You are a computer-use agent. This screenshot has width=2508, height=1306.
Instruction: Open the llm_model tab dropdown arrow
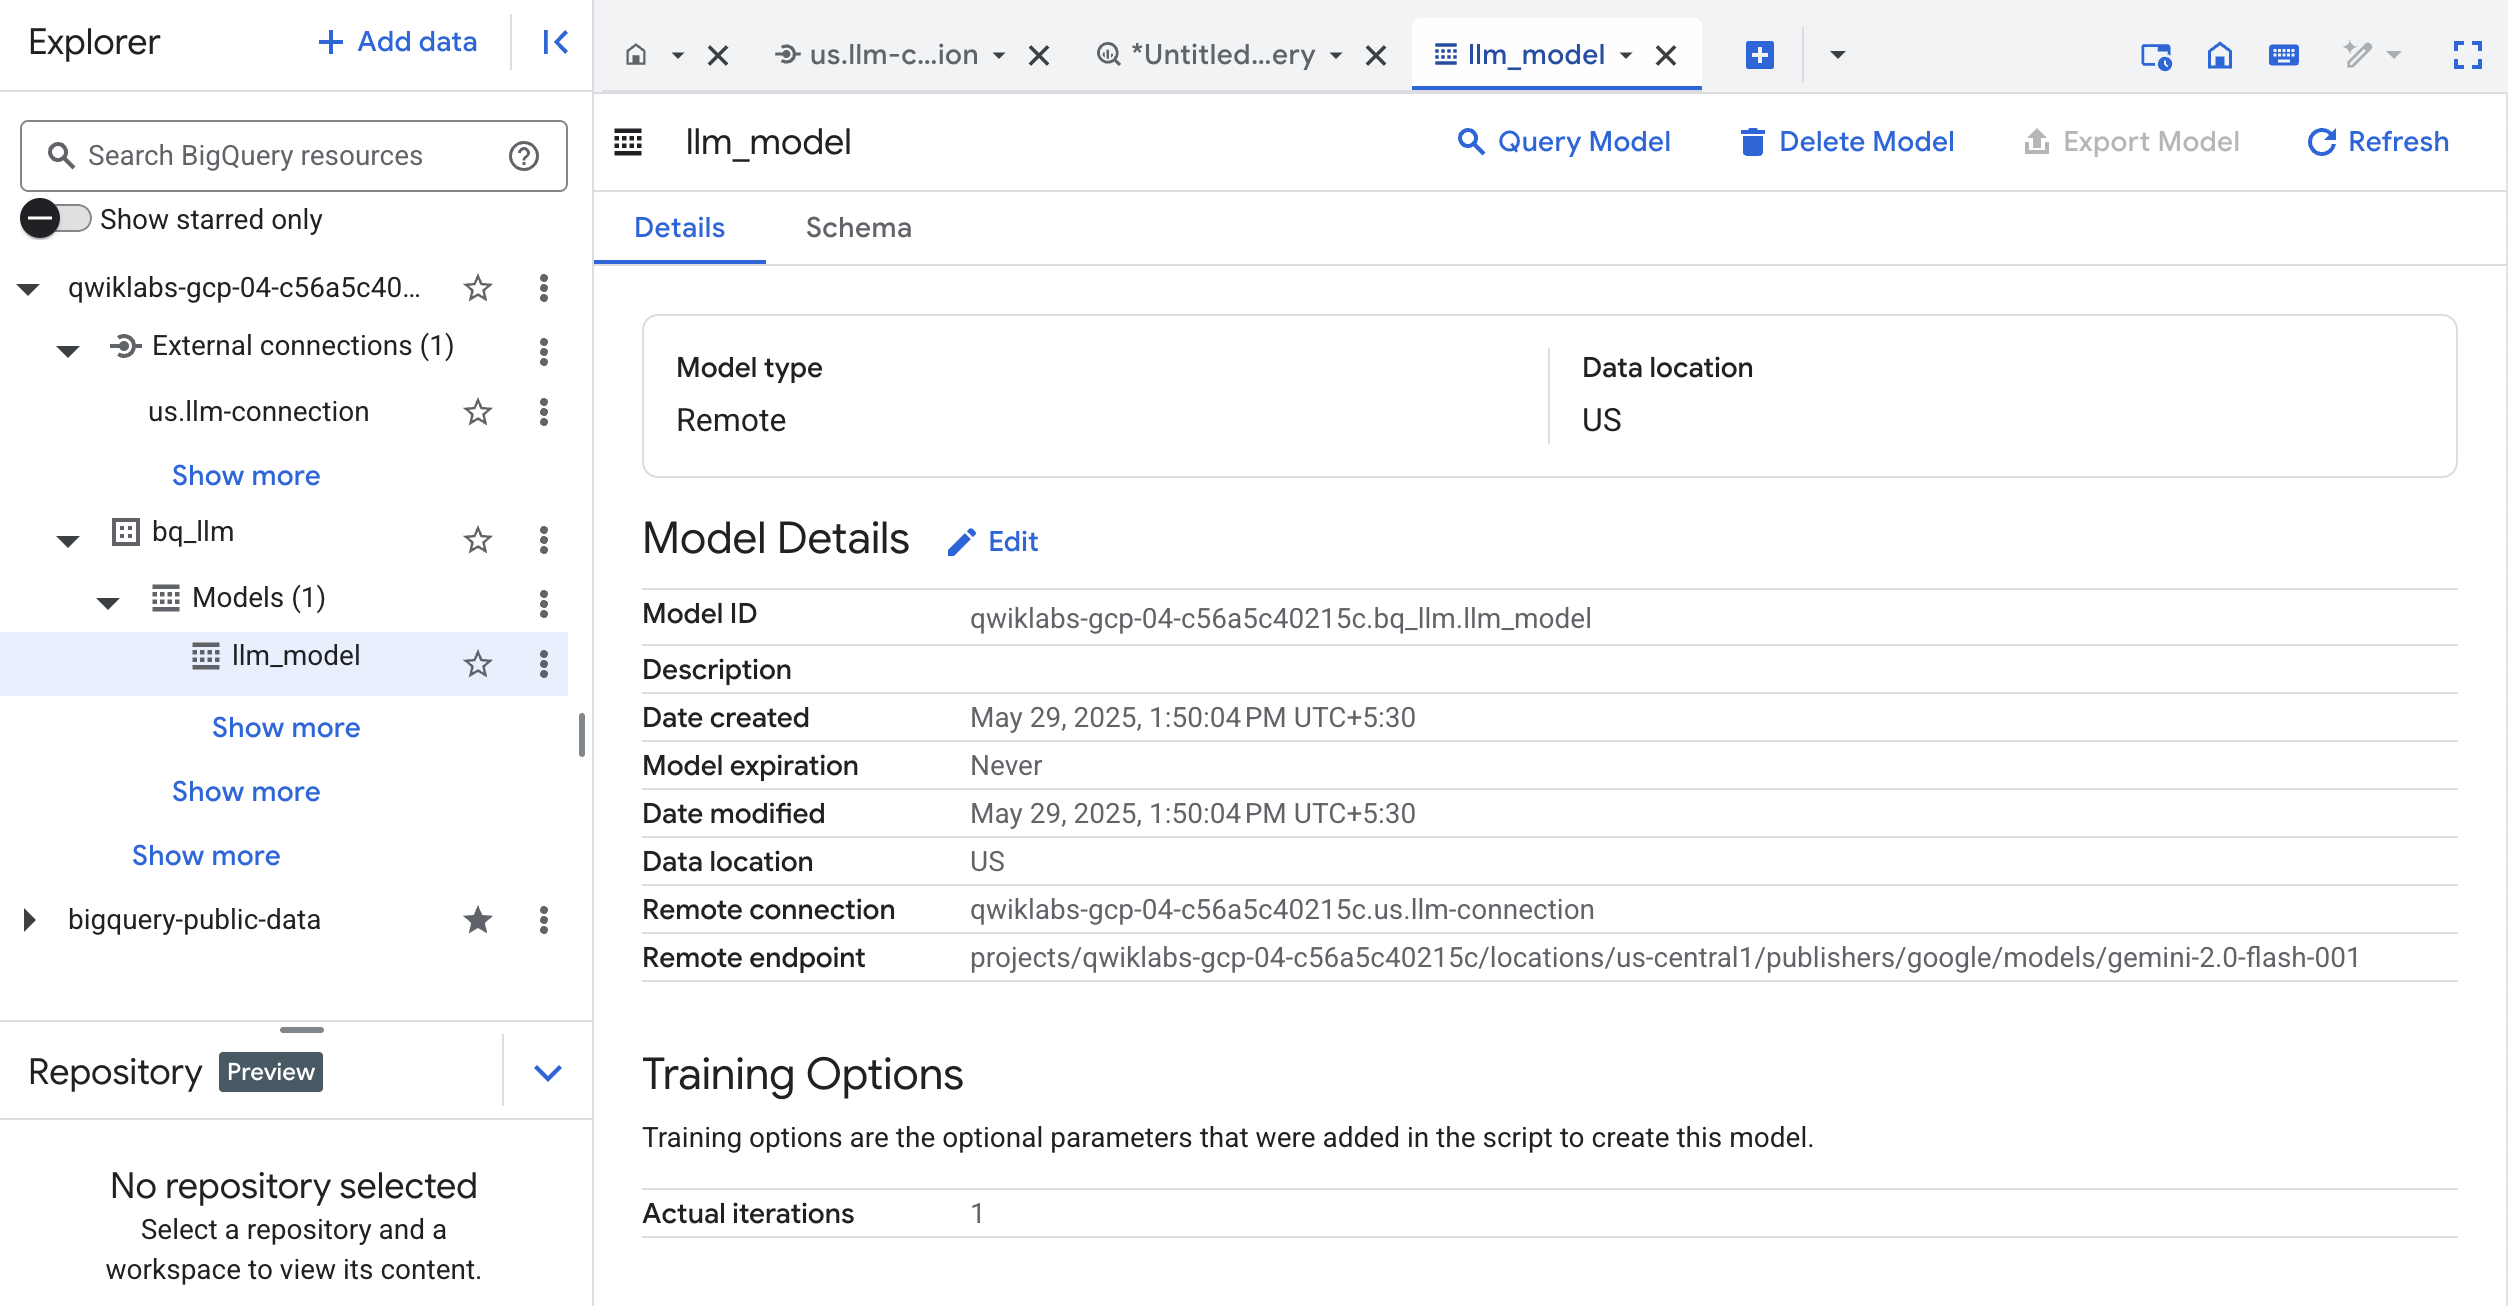click(x=1626, y=55)
